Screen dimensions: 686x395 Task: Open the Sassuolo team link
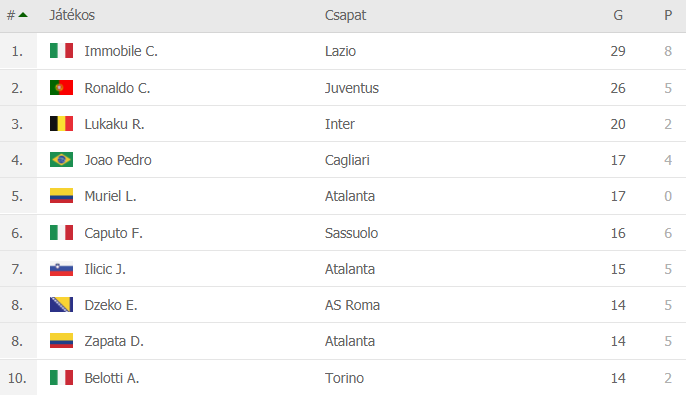(351, 233)
